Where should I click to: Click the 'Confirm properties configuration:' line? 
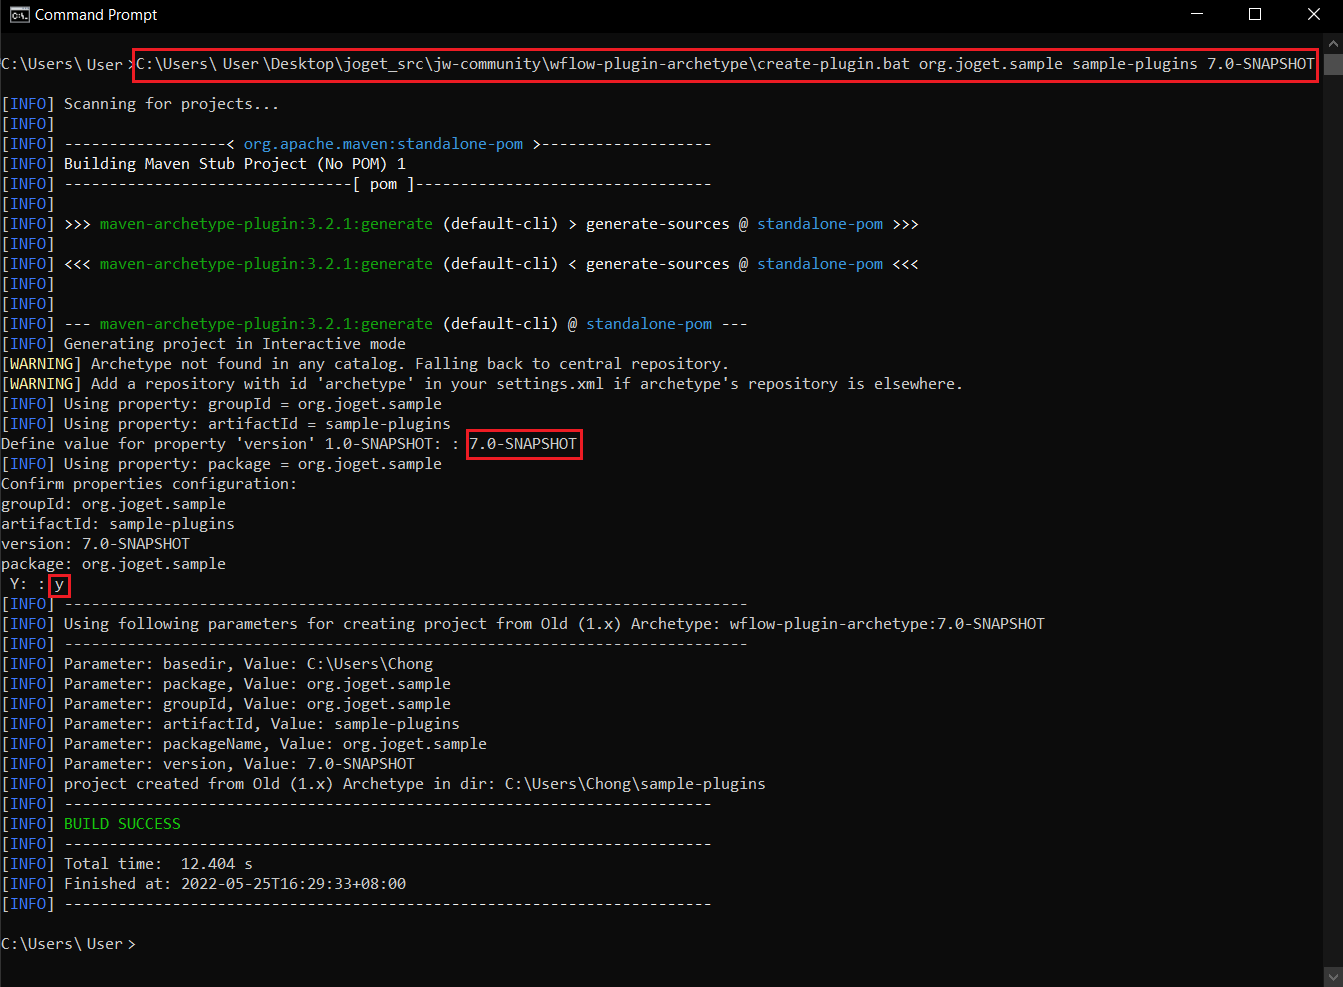tap(149, 484)
